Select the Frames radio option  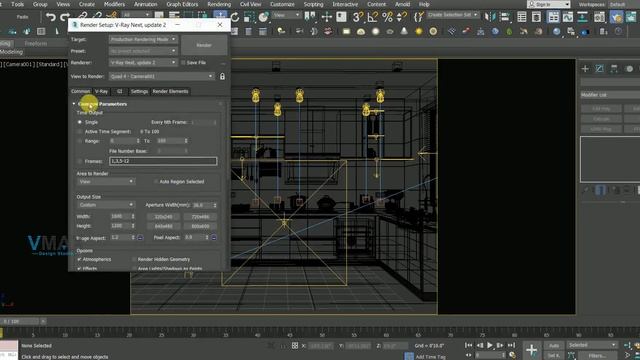click(x=80, y=161)
